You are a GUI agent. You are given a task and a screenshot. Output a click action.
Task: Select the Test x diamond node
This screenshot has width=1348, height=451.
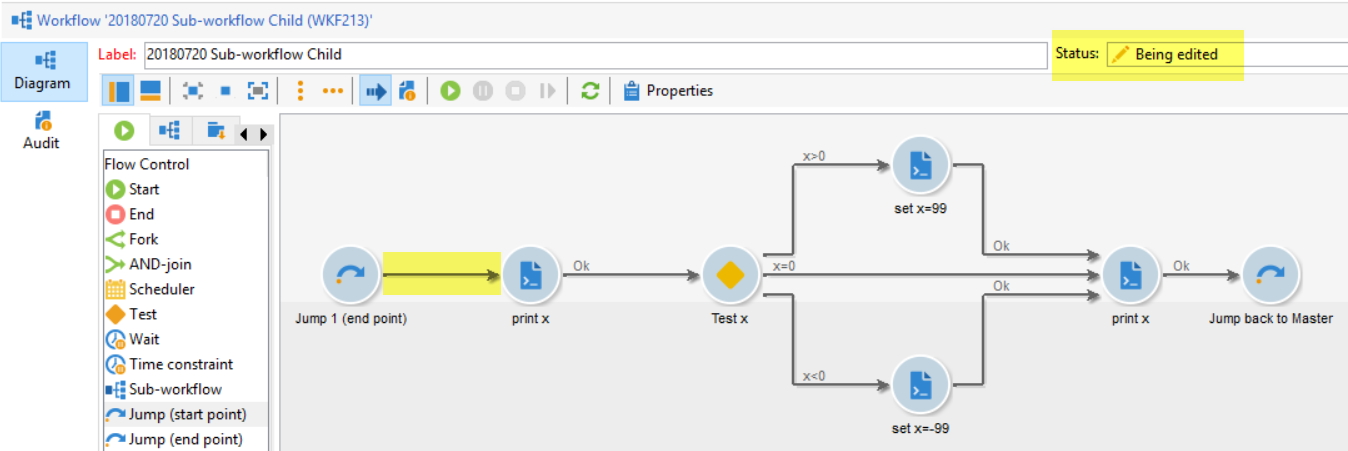click(730, 275)
